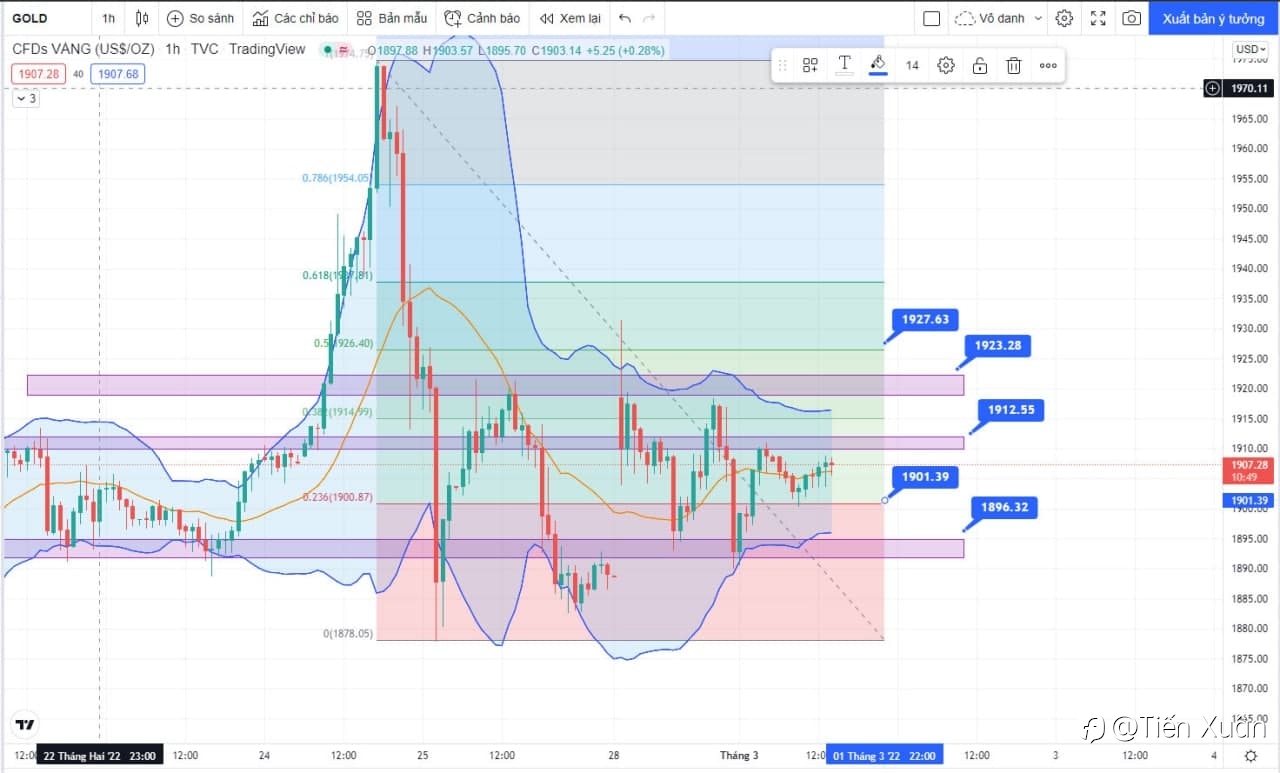
Task: Open chart settings gear in top bar
Action: pyautogui.click(x=1065, y=18)
